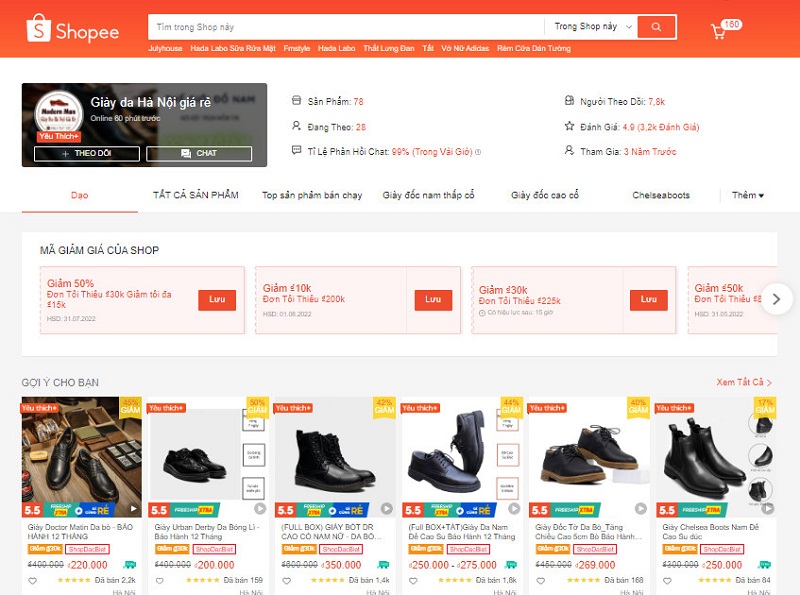The height and width of the screenshot is (595, 800).
Task: Expand the 'Trong Shop này' search scope dropdown
Action: [x=591, y=27]
